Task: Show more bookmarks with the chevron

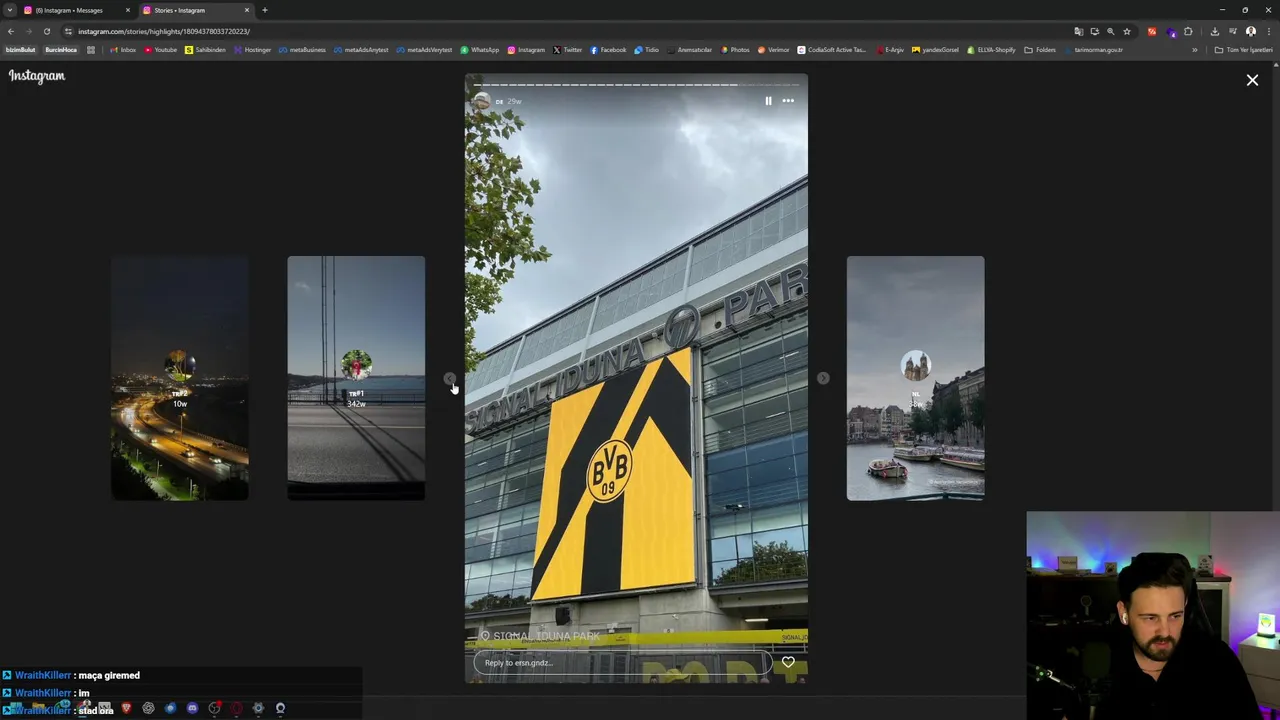Action: coord(1194,50)
